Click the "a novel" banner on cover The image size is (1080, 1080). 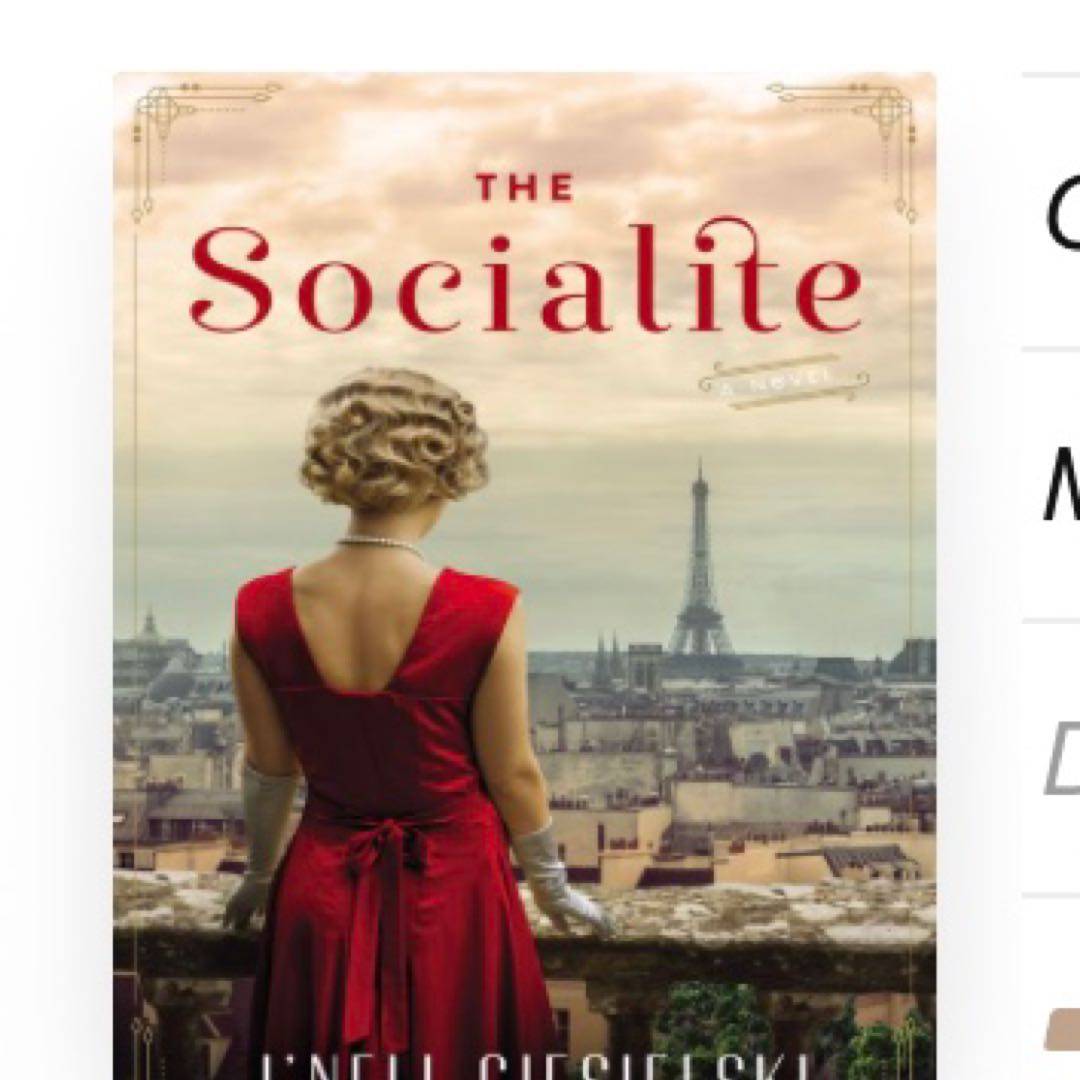(x=784, y=381)
